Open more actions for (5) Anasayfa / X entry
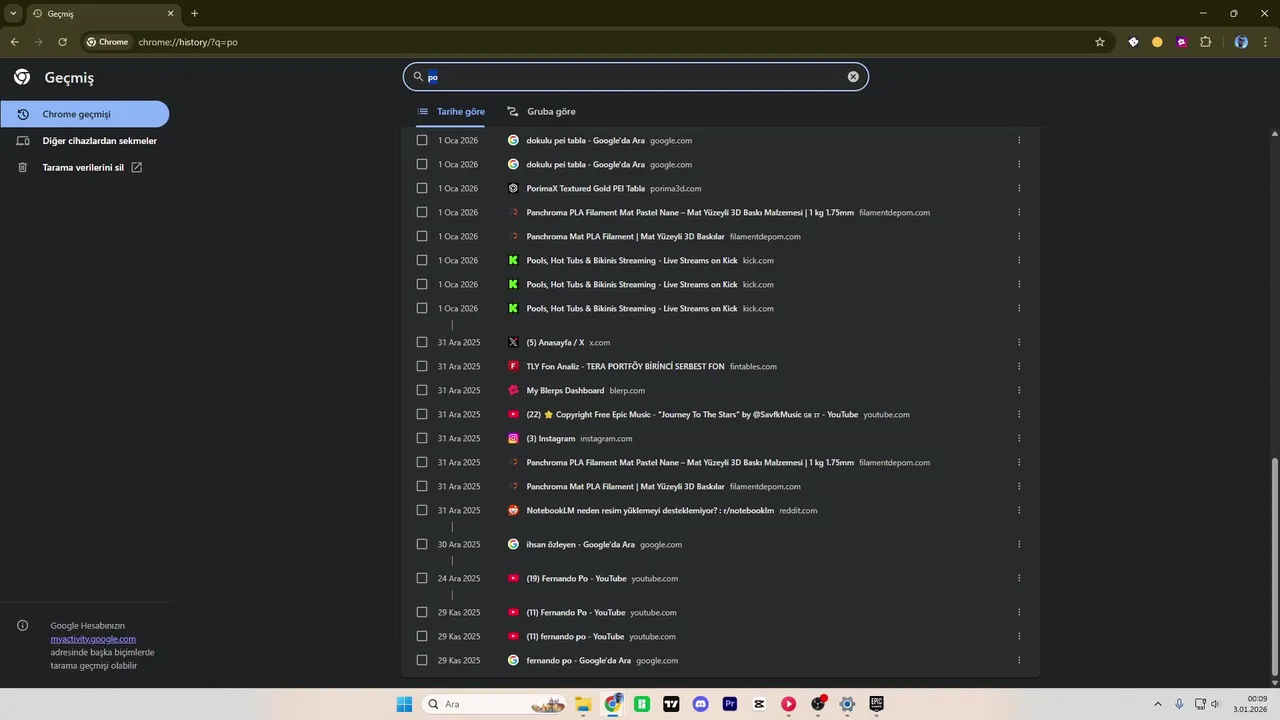The height and width of the screenshot is (720, 1280). click(1019, 342)
